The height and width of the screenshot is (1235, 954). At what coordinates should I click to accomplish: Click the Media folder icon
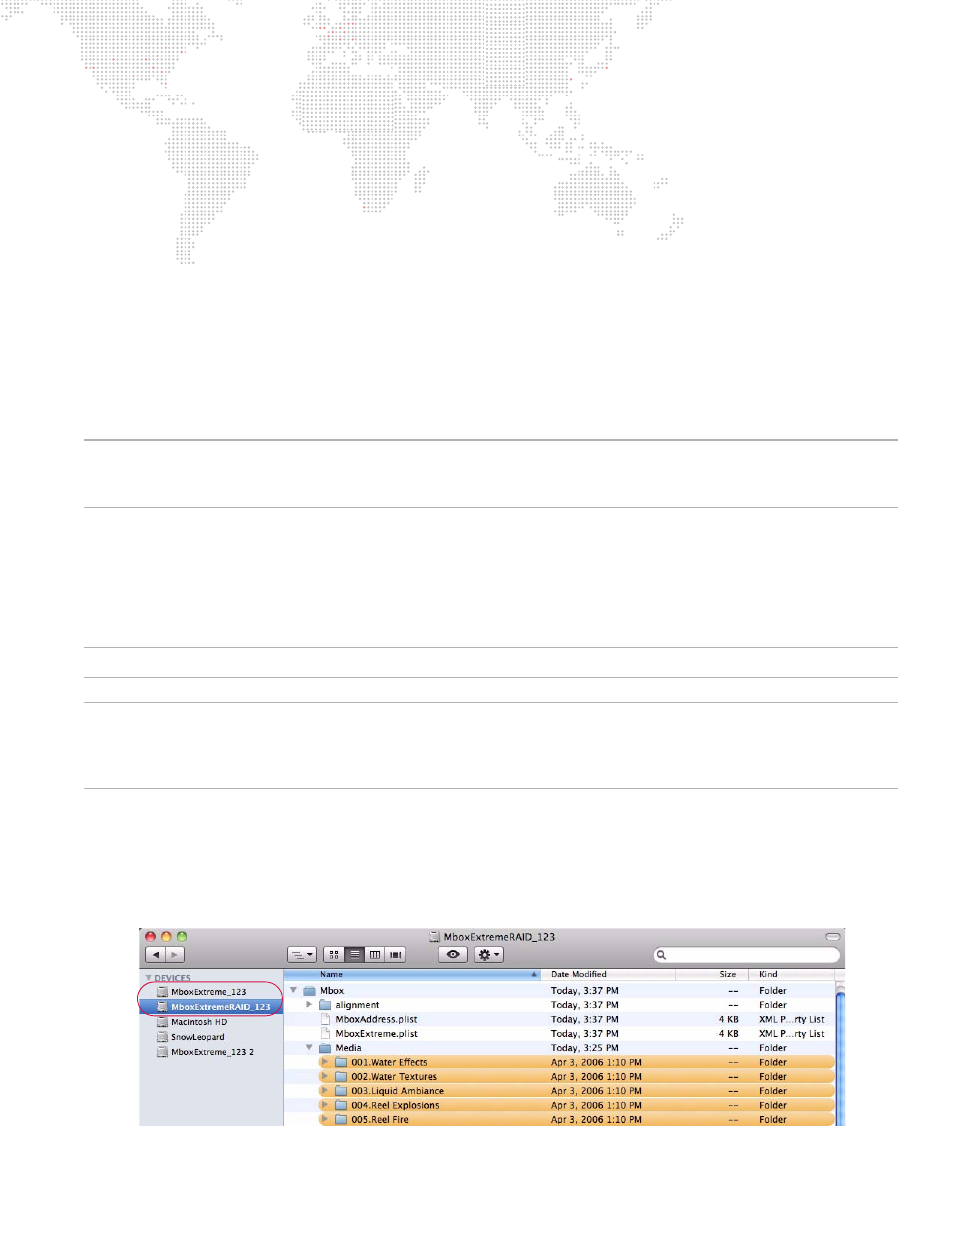(325, 1048)
